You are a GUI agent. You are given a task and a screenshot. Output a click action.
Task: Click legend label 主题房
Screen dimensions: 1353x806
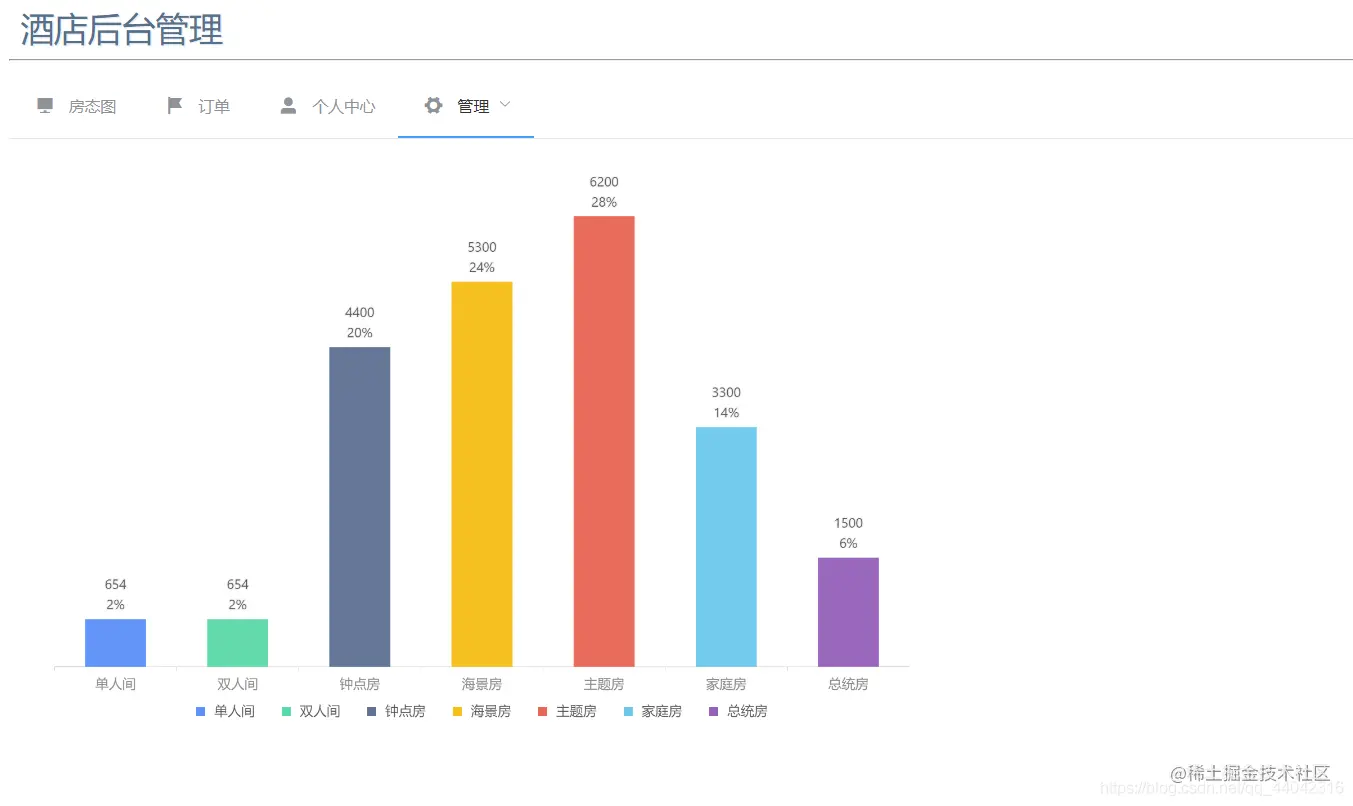576,712
